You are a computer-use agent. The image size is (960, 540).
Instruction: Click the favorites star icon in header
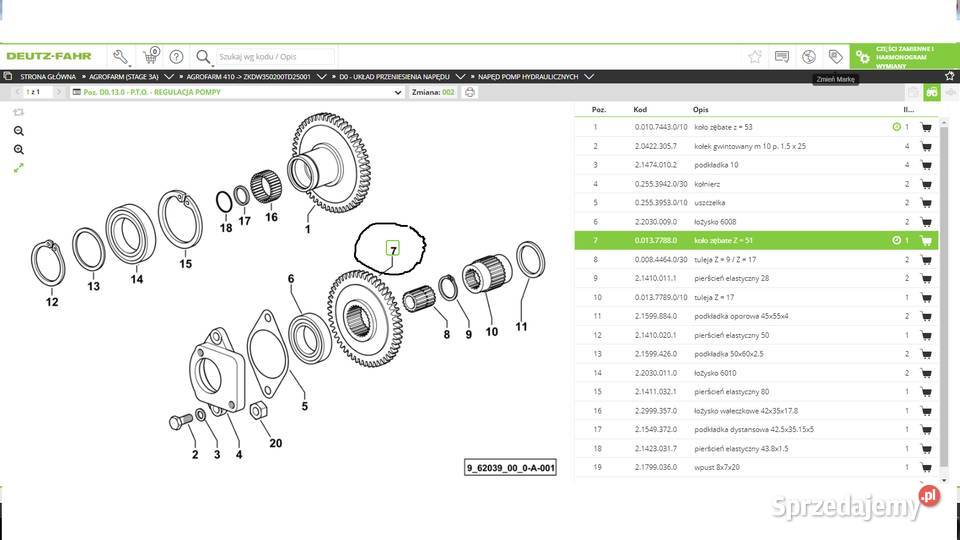click(755, 57)
